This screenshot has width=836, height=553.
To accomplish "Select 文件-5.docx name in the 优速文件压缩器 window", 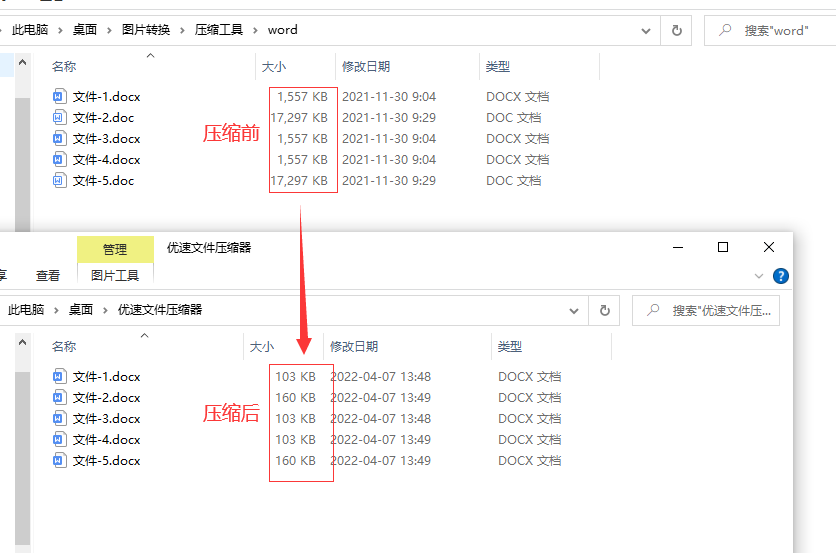I will pos(107,460).
